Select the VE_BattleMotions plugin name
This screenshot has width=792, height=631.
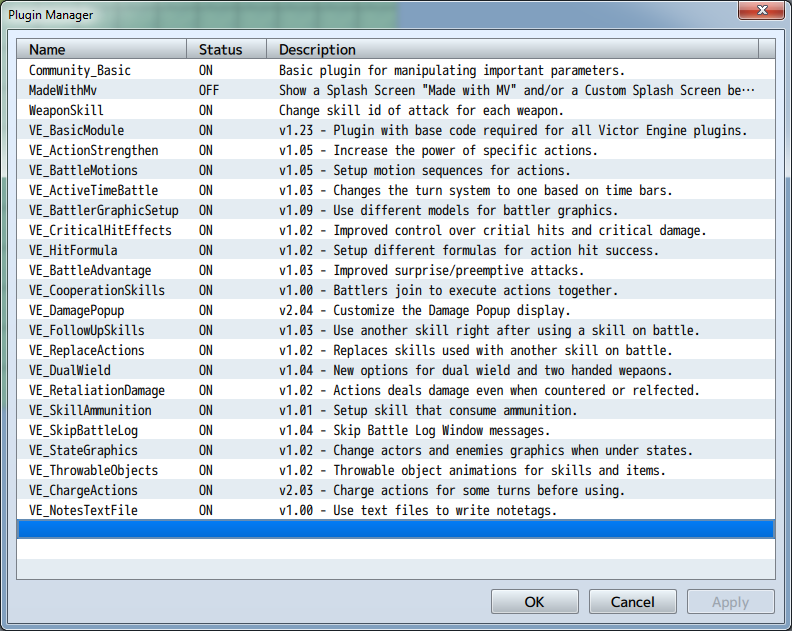[83, 170]
